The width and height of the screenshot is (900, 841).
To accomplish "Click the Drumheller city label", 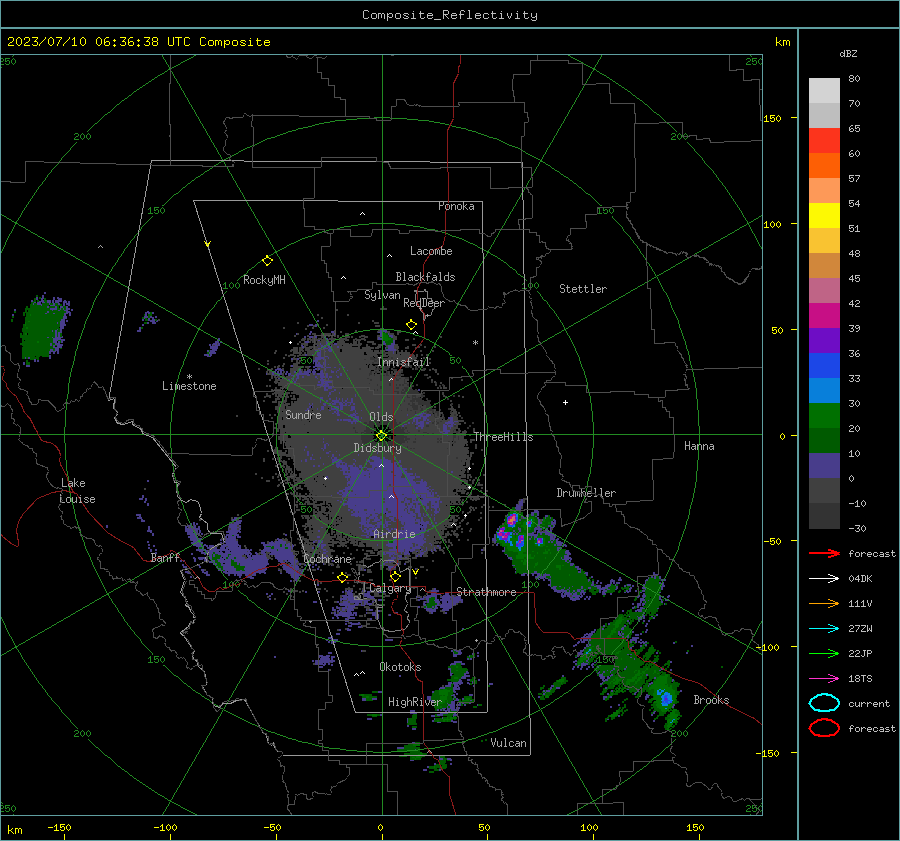I will coord(586,493).
